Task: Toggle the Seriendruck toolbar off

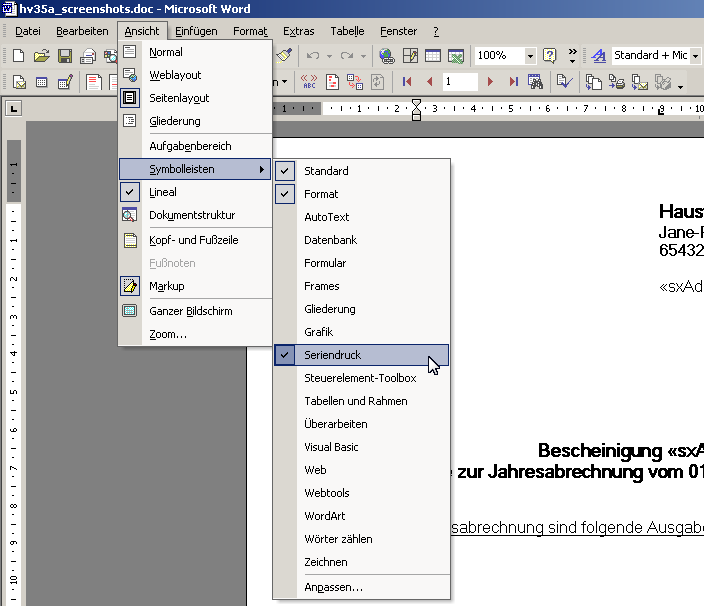Action: pos(361,355)
